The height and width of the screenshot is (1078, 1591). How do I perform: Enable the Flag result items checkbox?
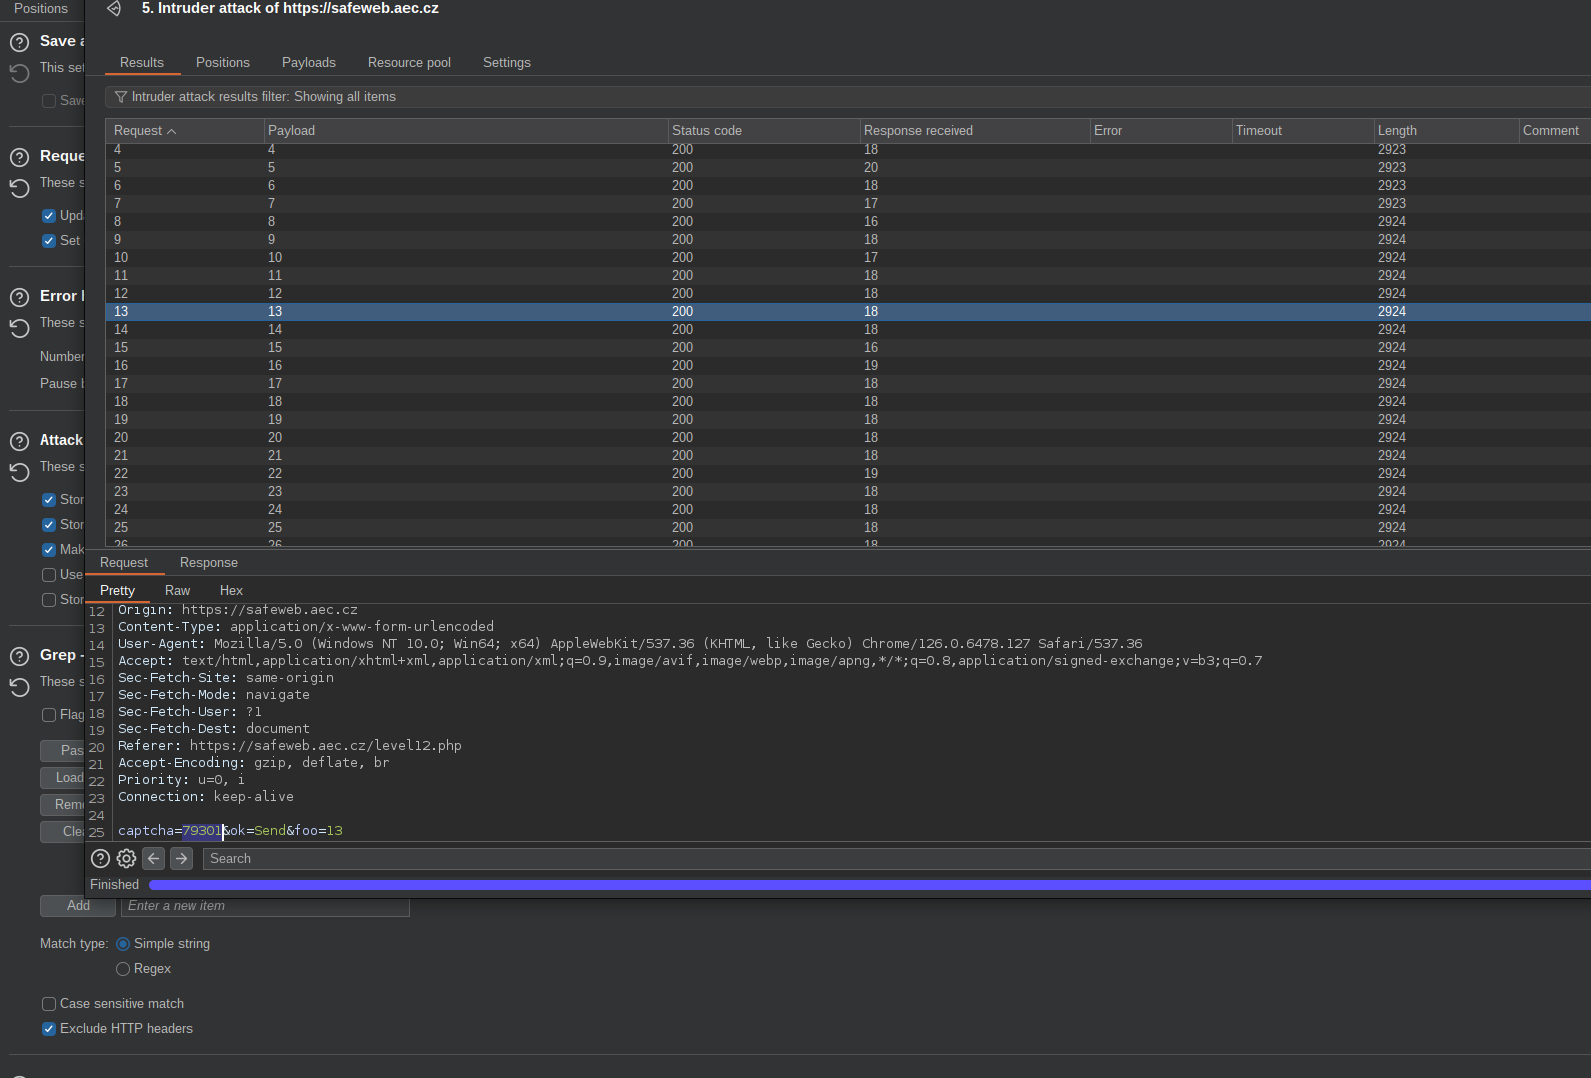[49, 715]
